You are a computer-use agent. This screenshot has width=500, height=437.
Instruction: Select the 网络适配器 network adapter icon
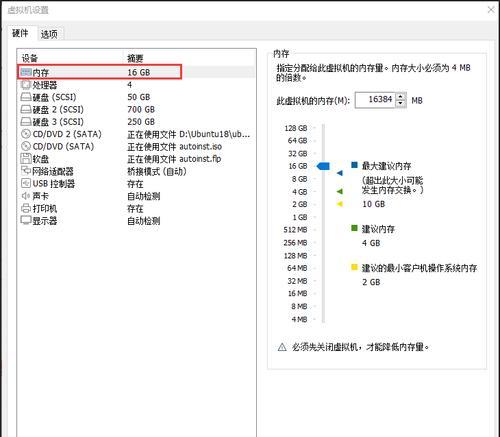click(x=26, y=171)
